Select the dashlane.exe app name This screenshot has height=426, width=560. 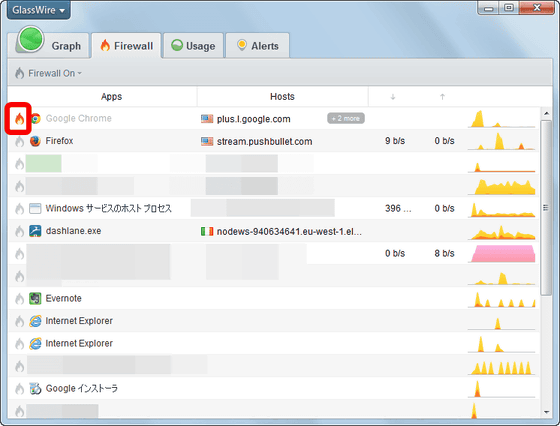point(73,231)
